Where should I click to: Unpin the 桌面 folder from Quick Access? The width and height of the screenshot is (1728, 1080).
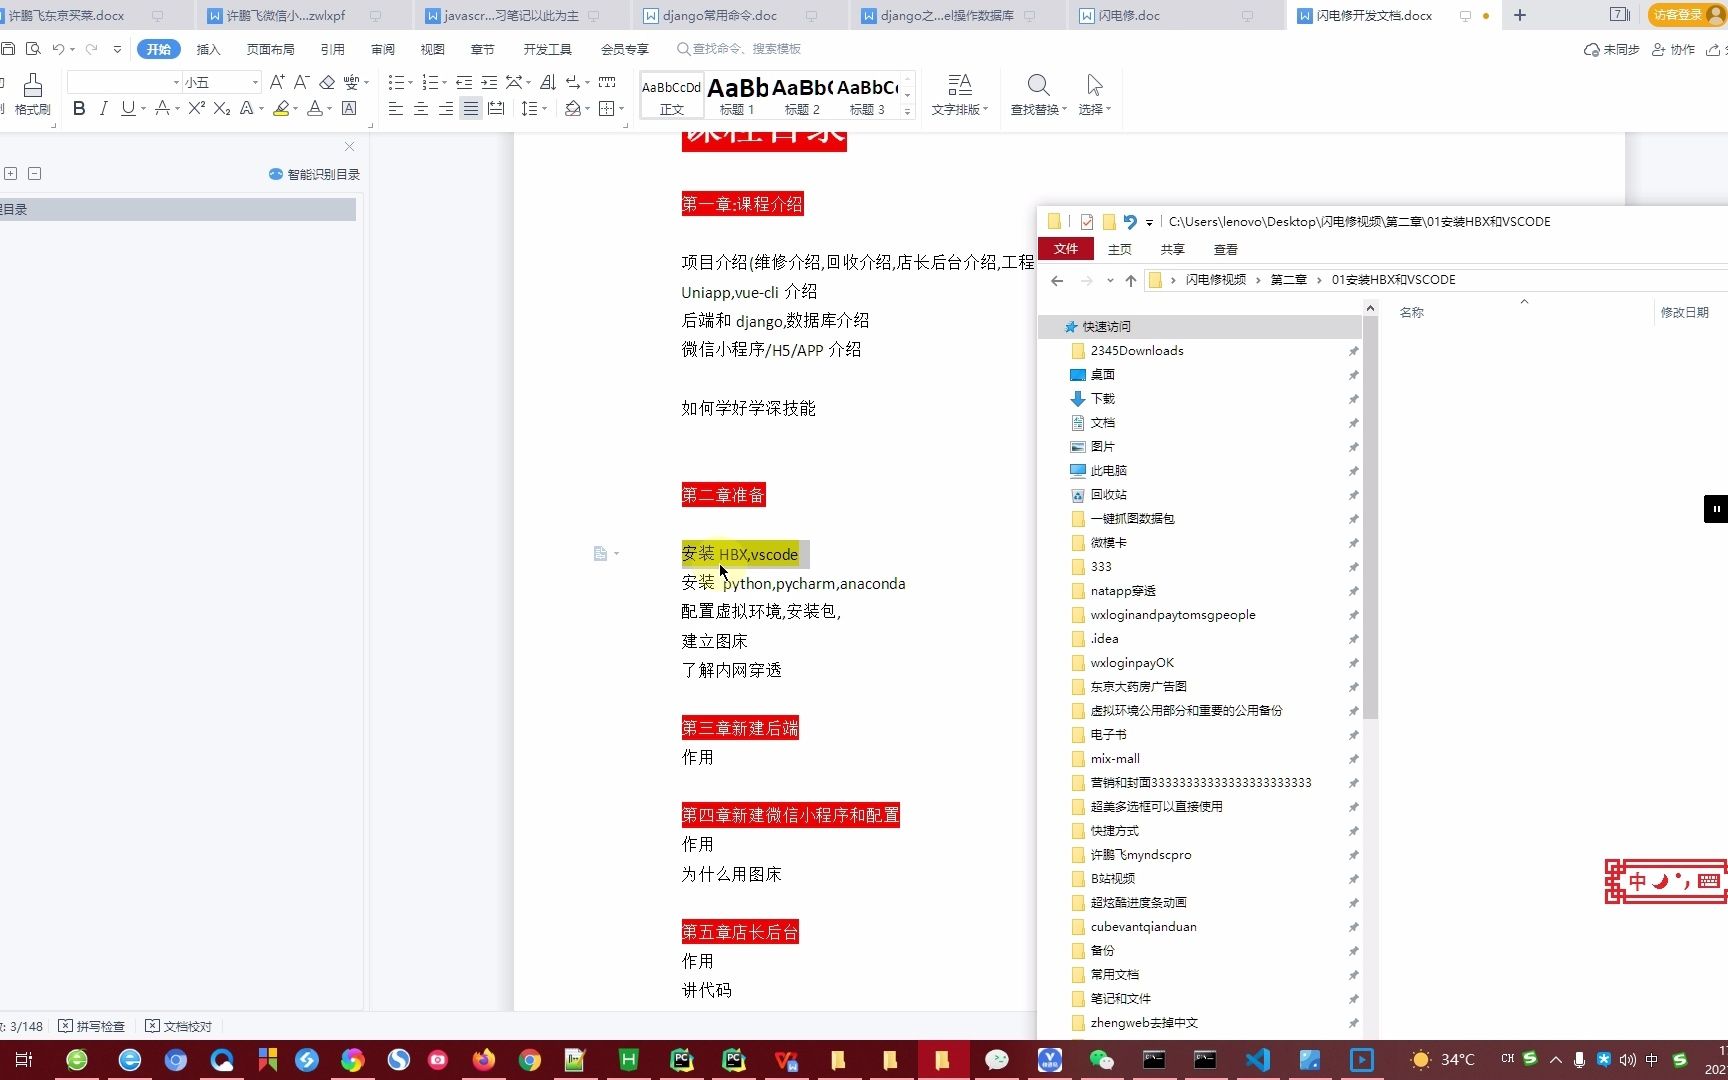[x=1353, y=374]
